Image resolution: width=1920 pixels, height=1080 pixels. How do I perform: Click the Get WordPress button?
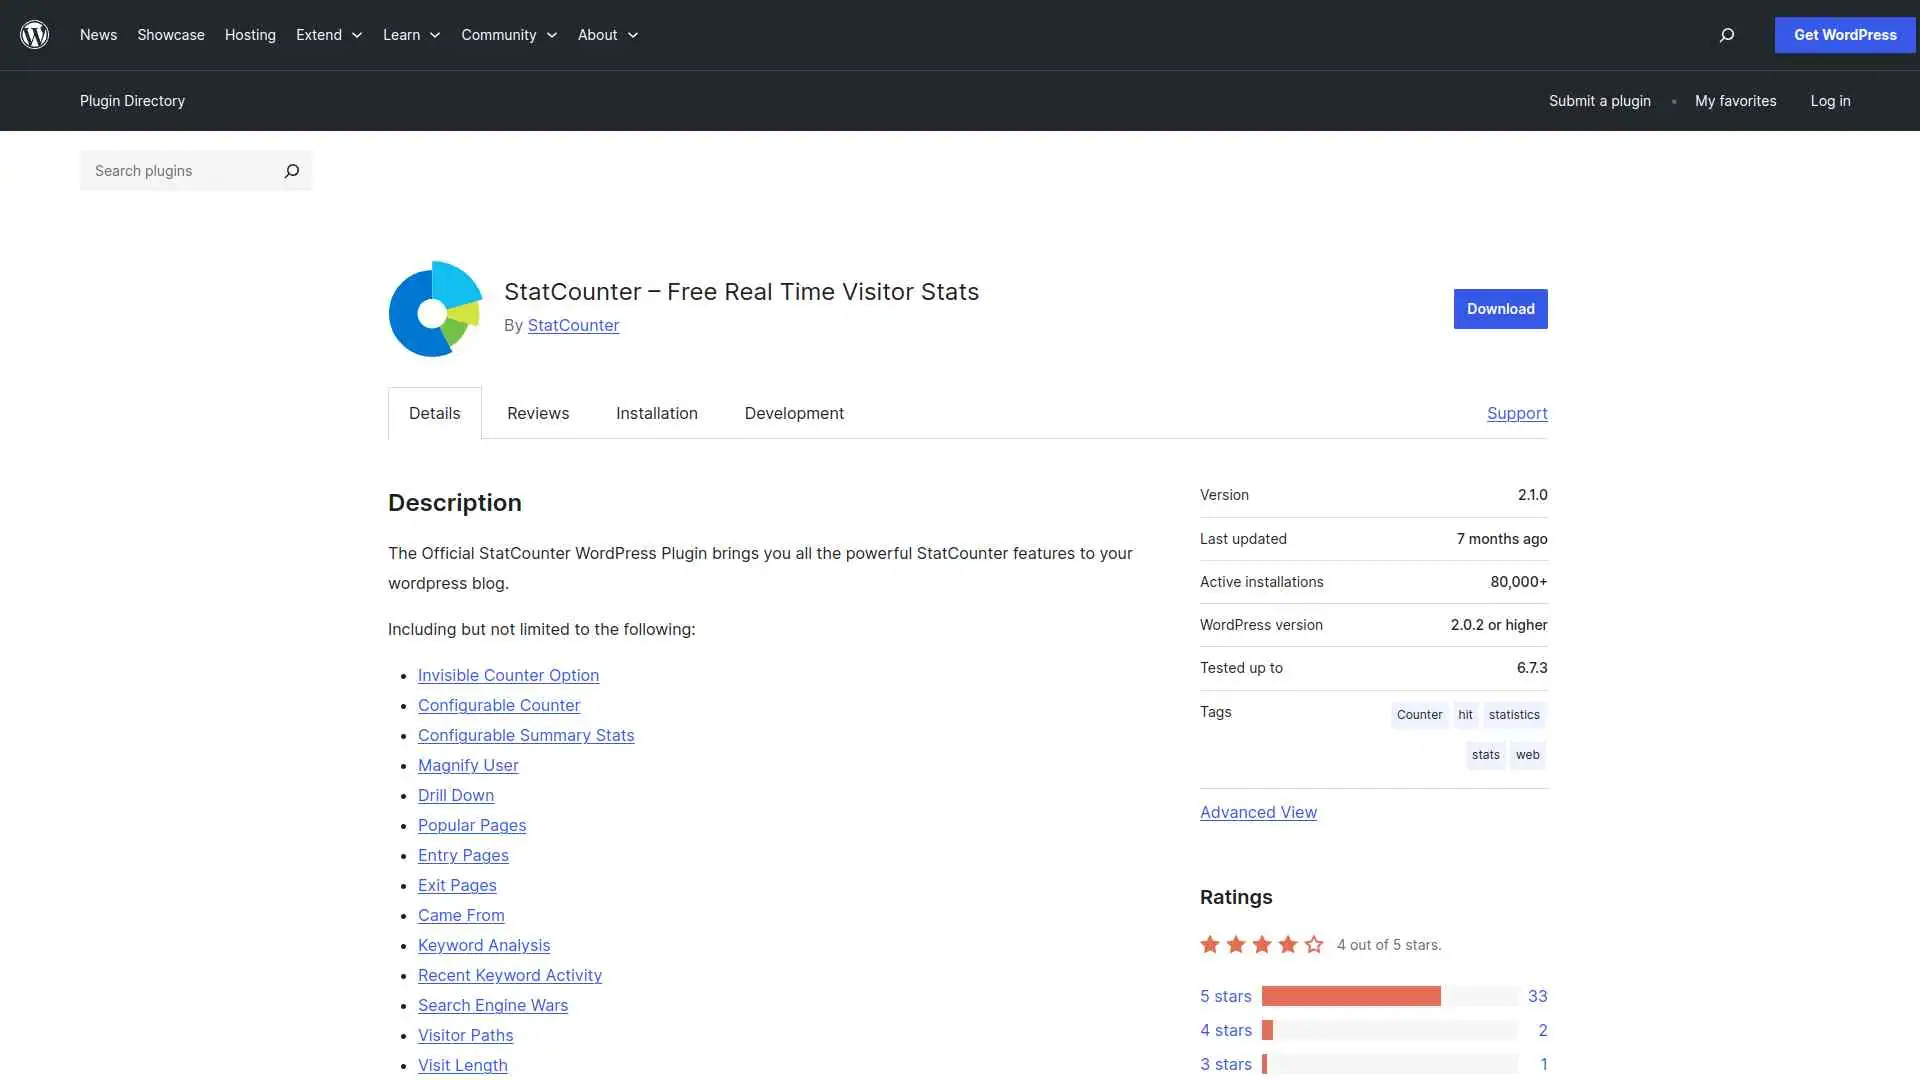(1843, 35)
